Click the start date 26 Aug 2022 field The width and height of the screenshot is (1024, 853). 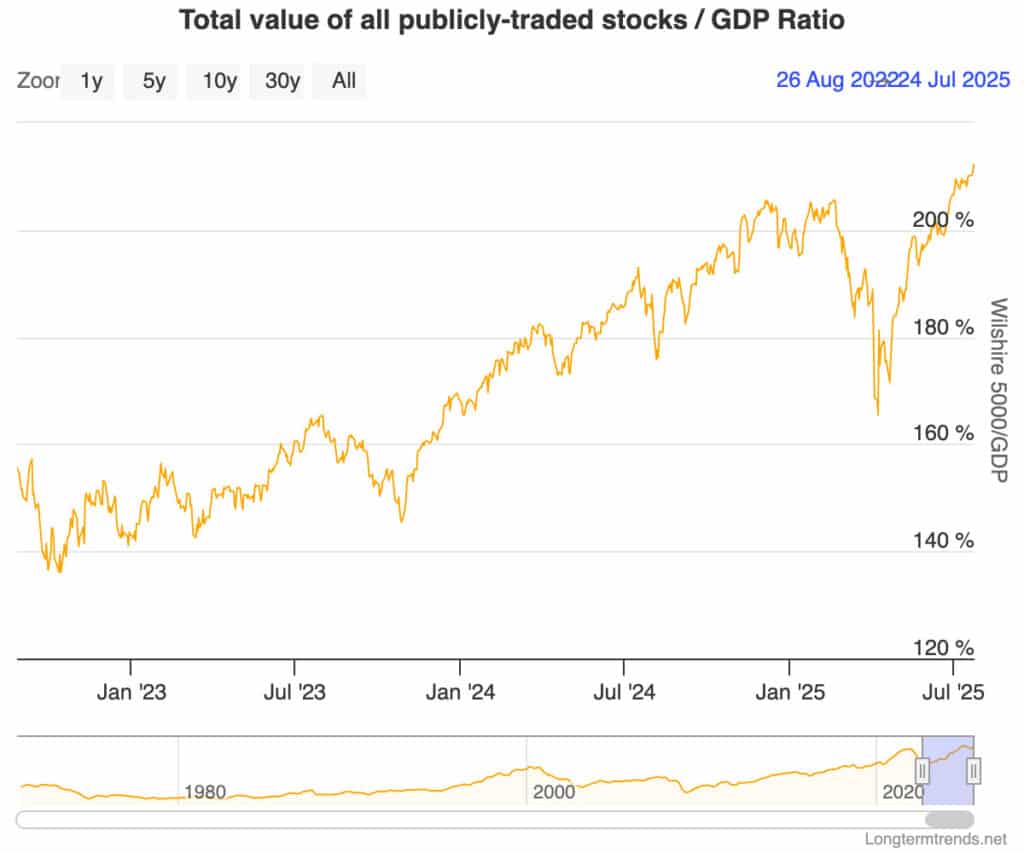click(x=830, y=81)
